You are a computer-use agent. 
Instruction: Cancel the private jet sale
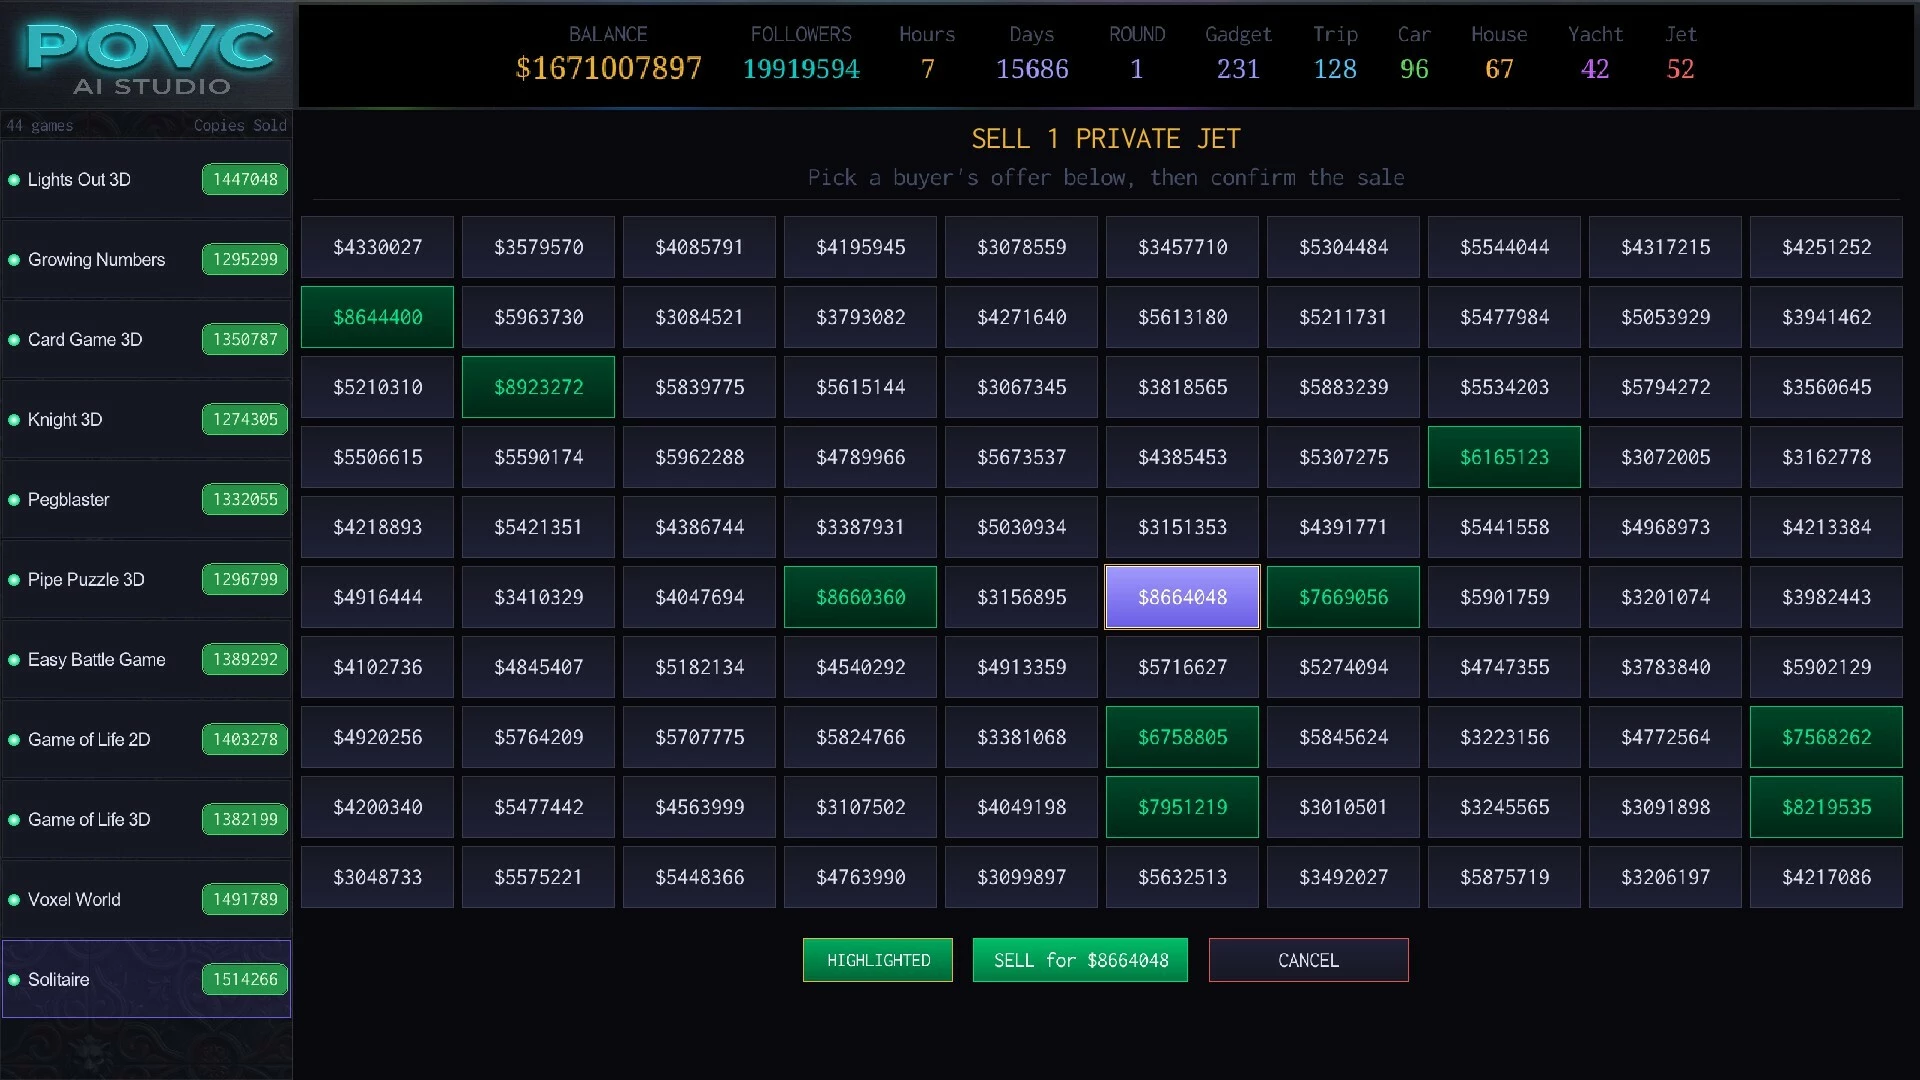coord(1308,960)
